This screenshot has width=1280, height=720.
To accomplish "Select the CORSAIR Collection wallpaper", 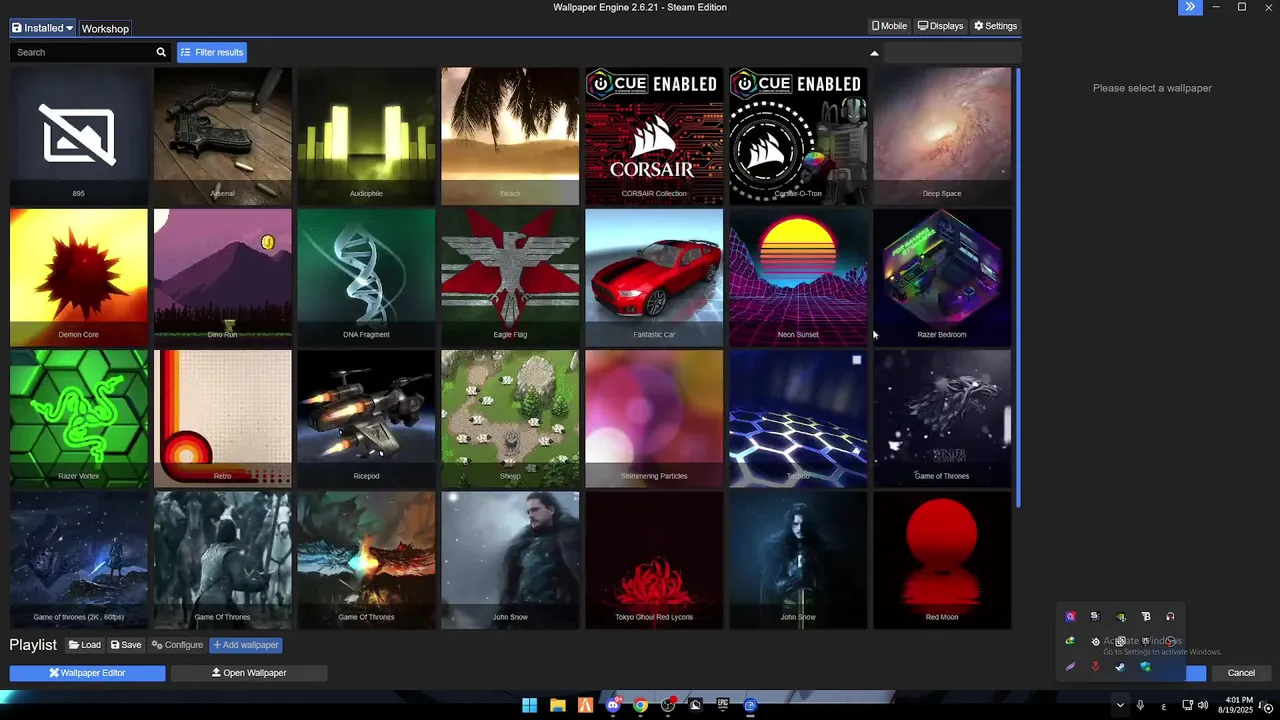I will (654, 136).
